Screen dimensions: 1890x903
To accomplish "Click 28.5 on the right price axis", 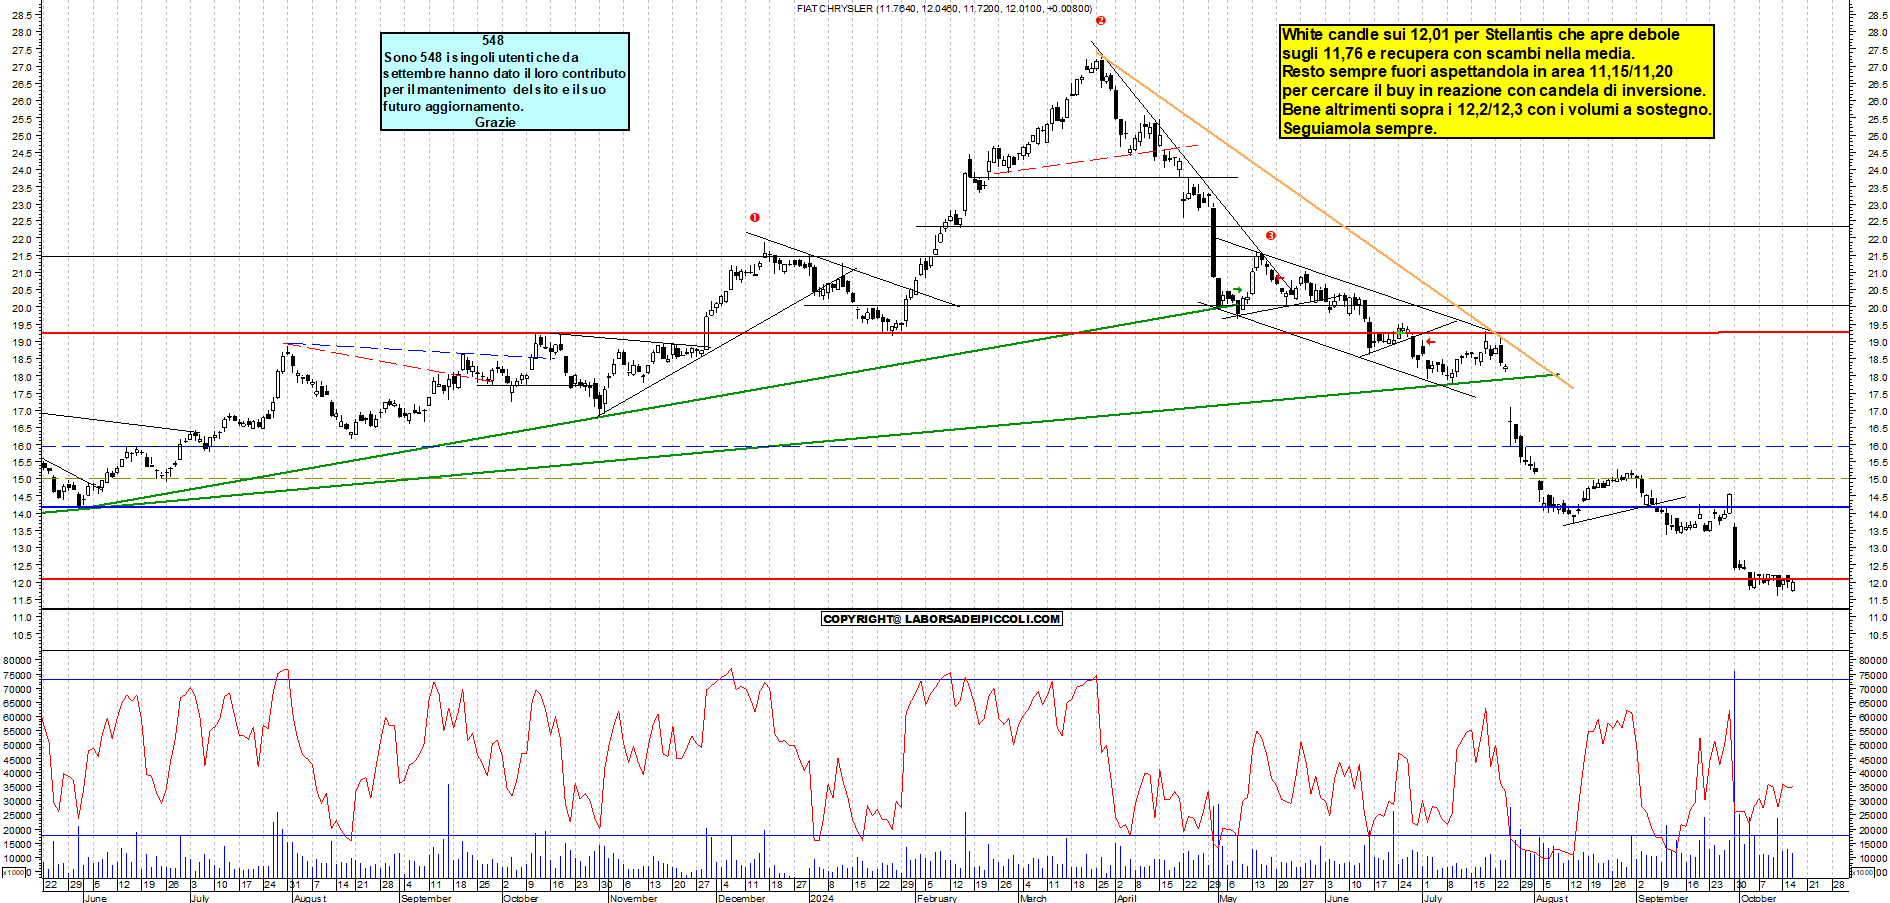I will (1877, 15).
